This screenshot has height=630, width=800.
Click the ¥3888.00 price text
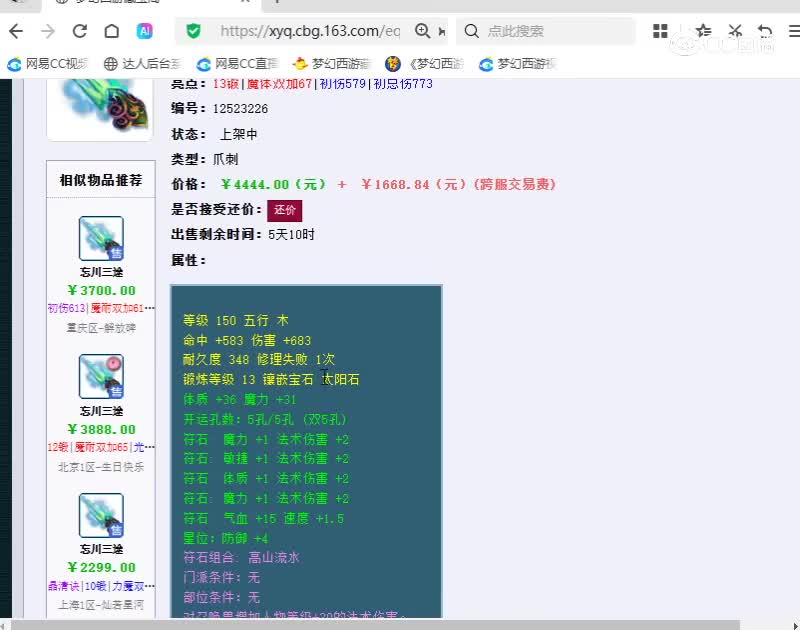[x=101, y=430]
